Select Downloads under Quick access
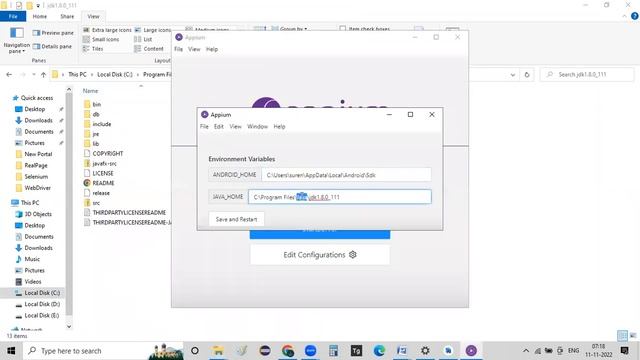Image resolution: width=640 pixels, height=360 pixels. 34,120
